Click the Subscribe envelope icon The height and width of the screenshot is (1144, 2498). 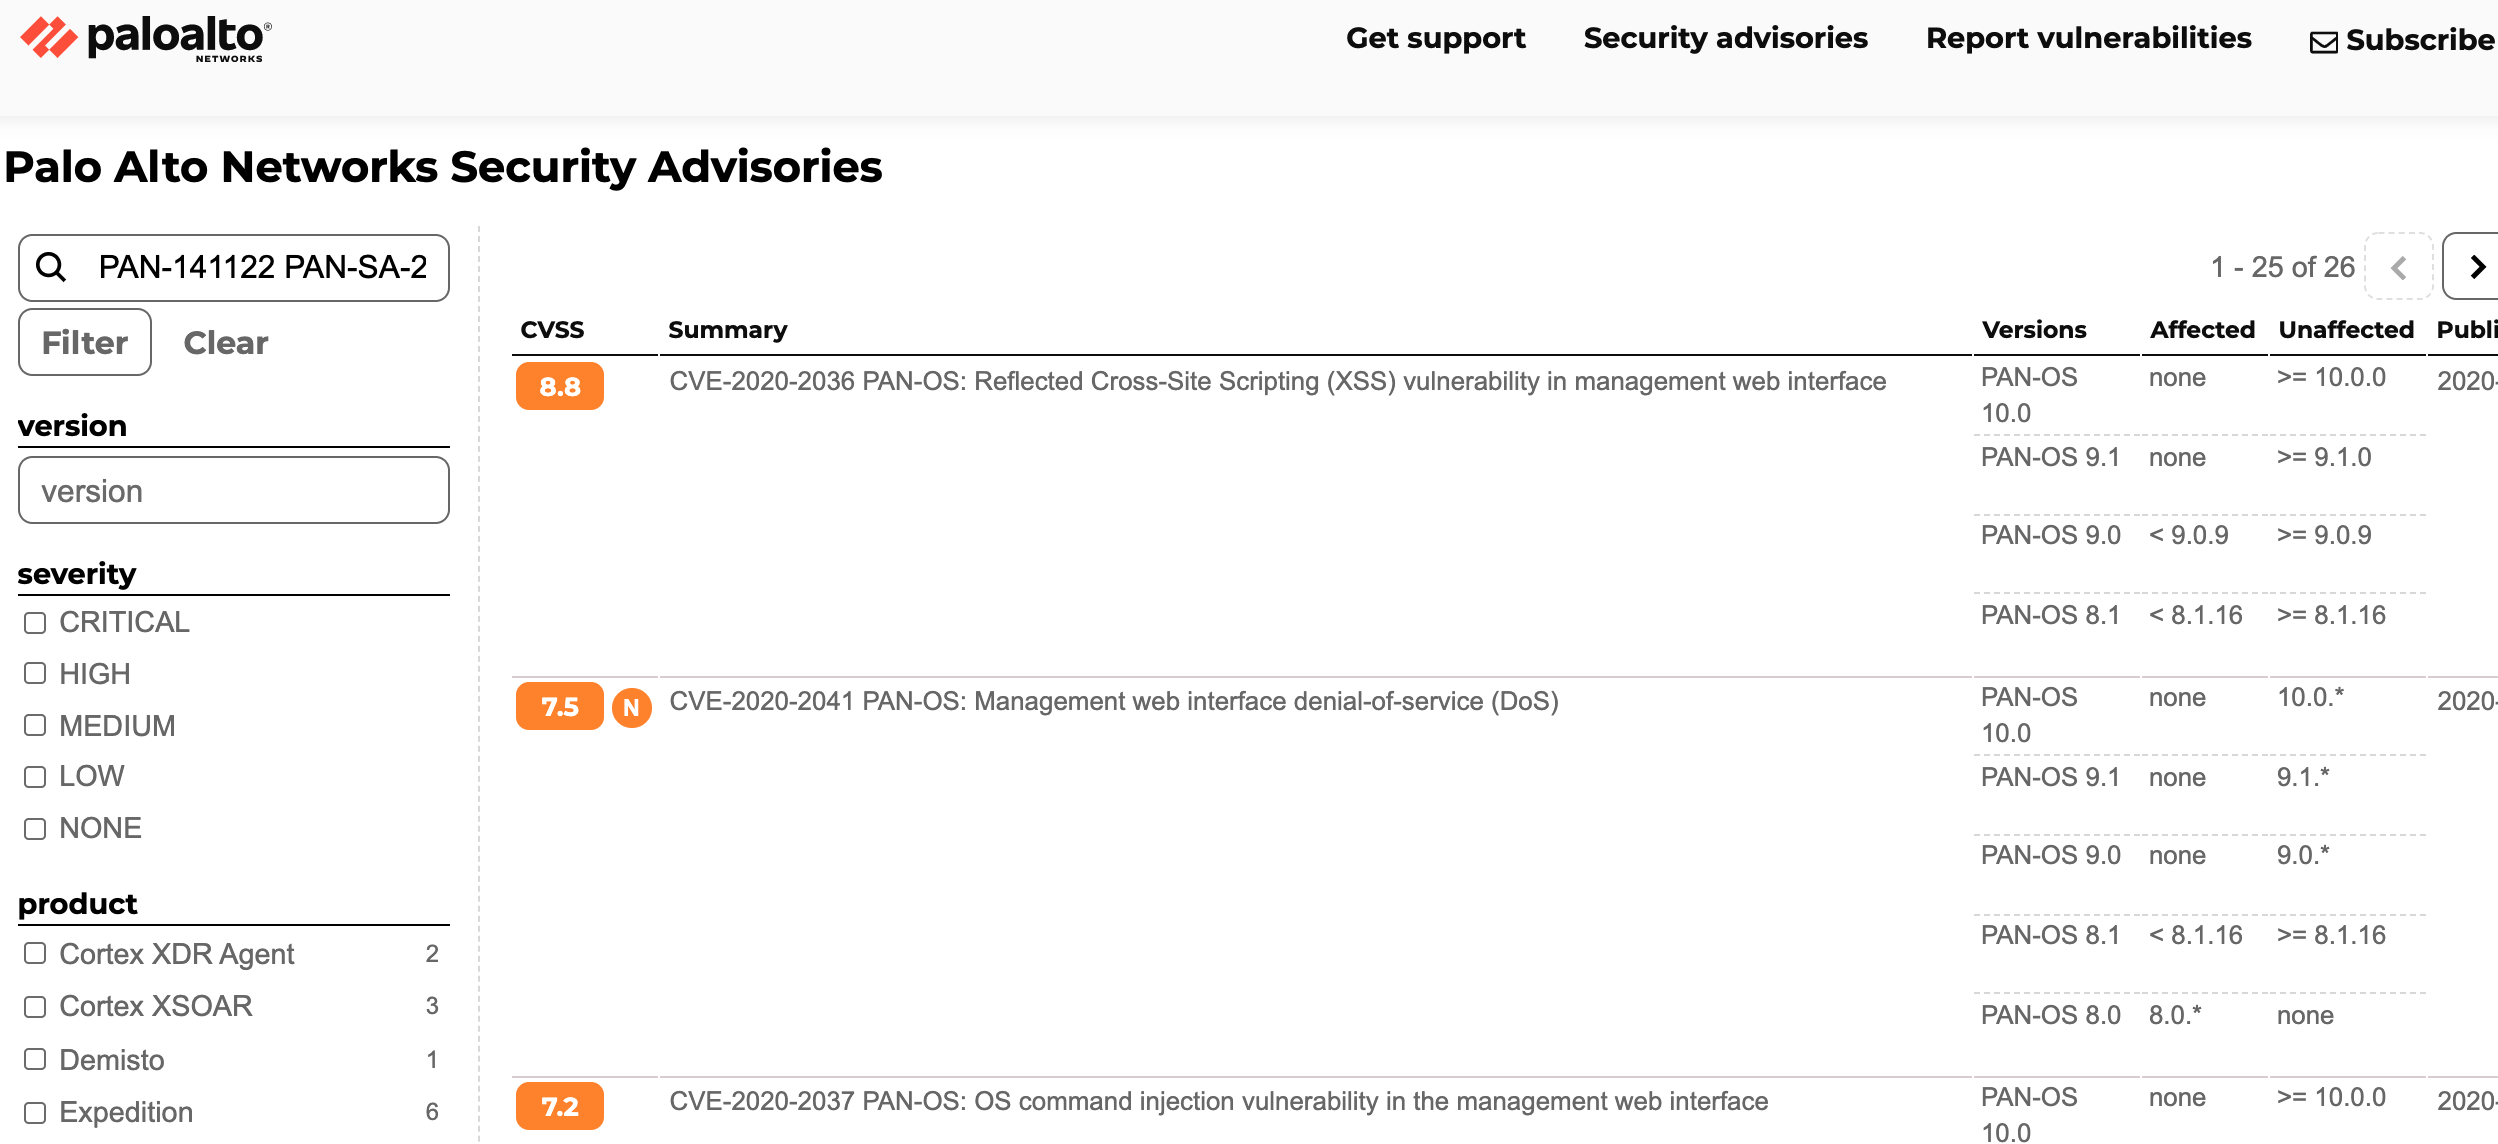(x=2323, y=42)
